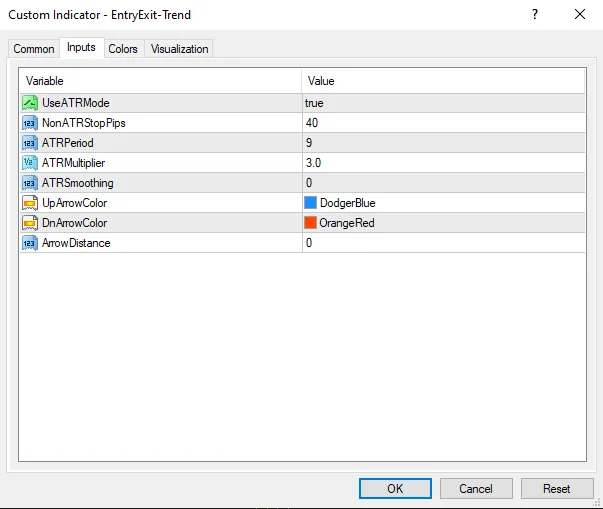Open the Common tab

34,49
